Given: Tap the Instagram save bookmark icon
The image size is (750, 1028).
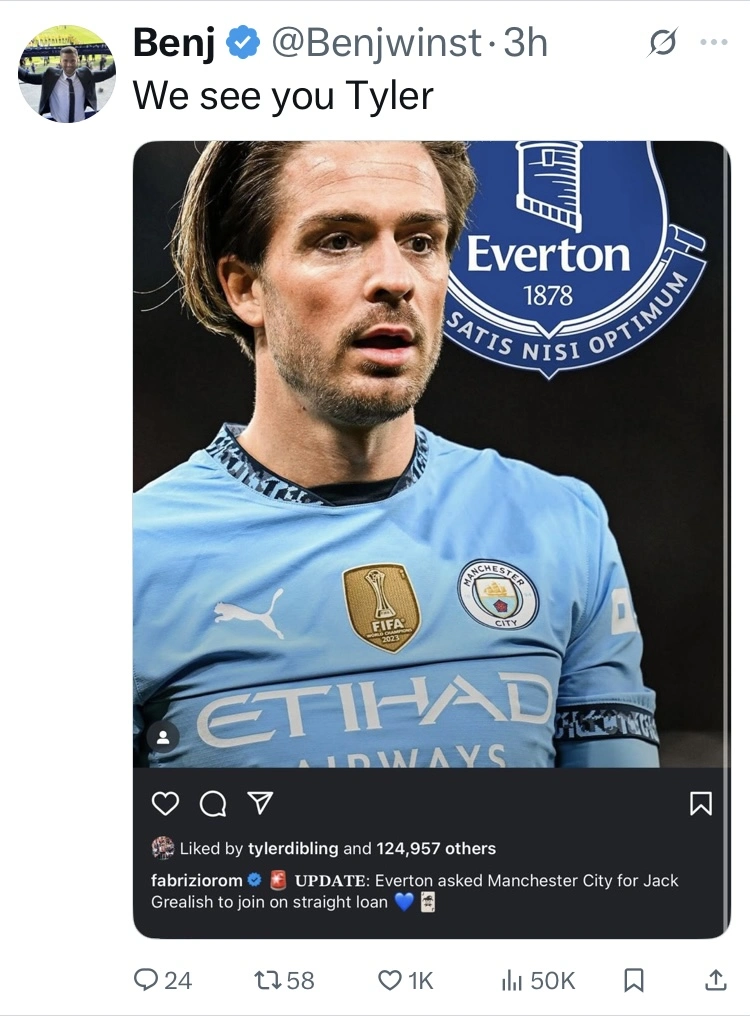Looking at the screenshot, I should pyautogui.click(x=701, y=803).
